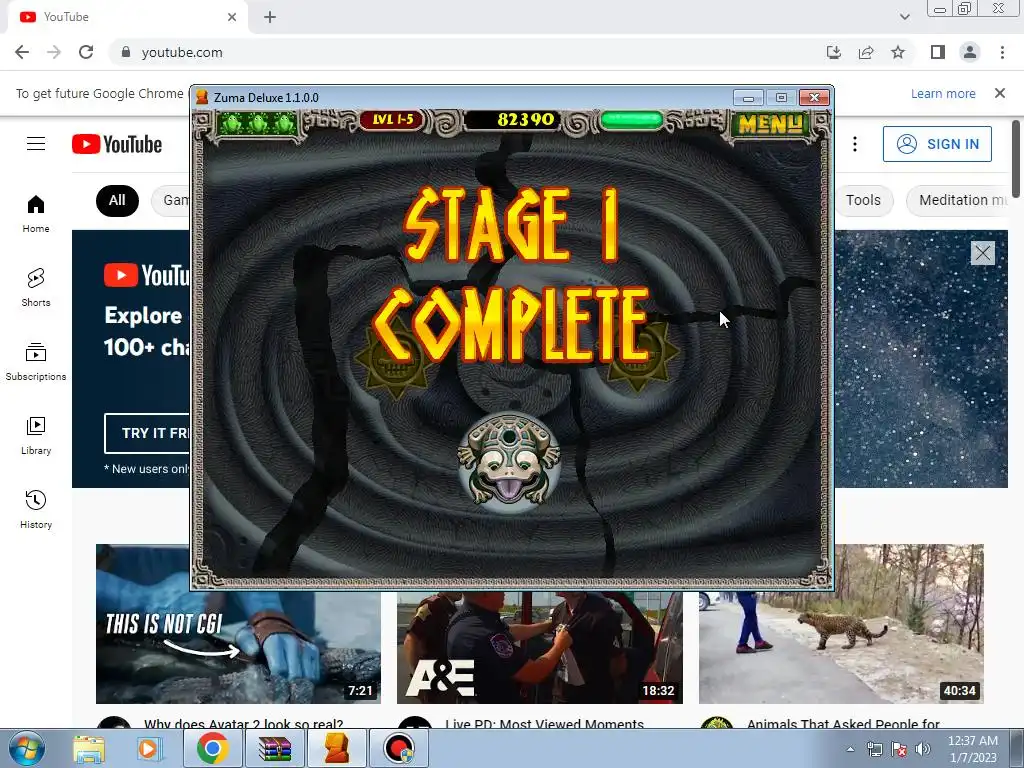
Task: Dismiss the Chrome infobar
Action: tap(1000, 93)
